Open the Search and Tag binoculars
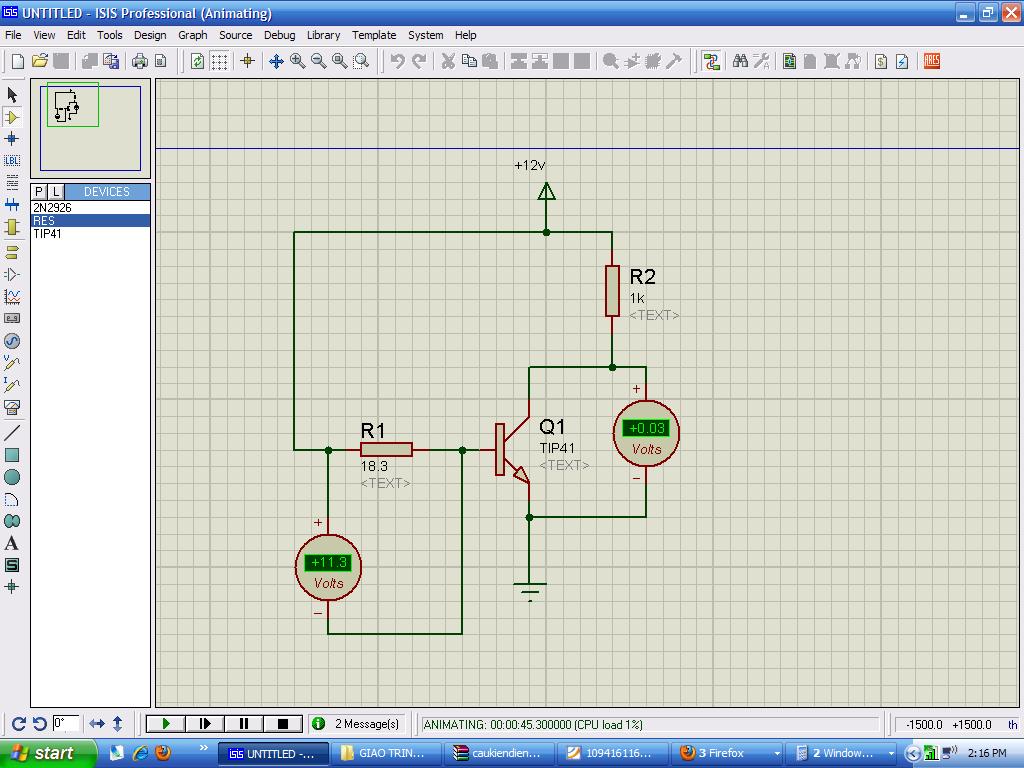Image resolution: width=1024 pixels, height=768 pixels. [x=740, y=61]
